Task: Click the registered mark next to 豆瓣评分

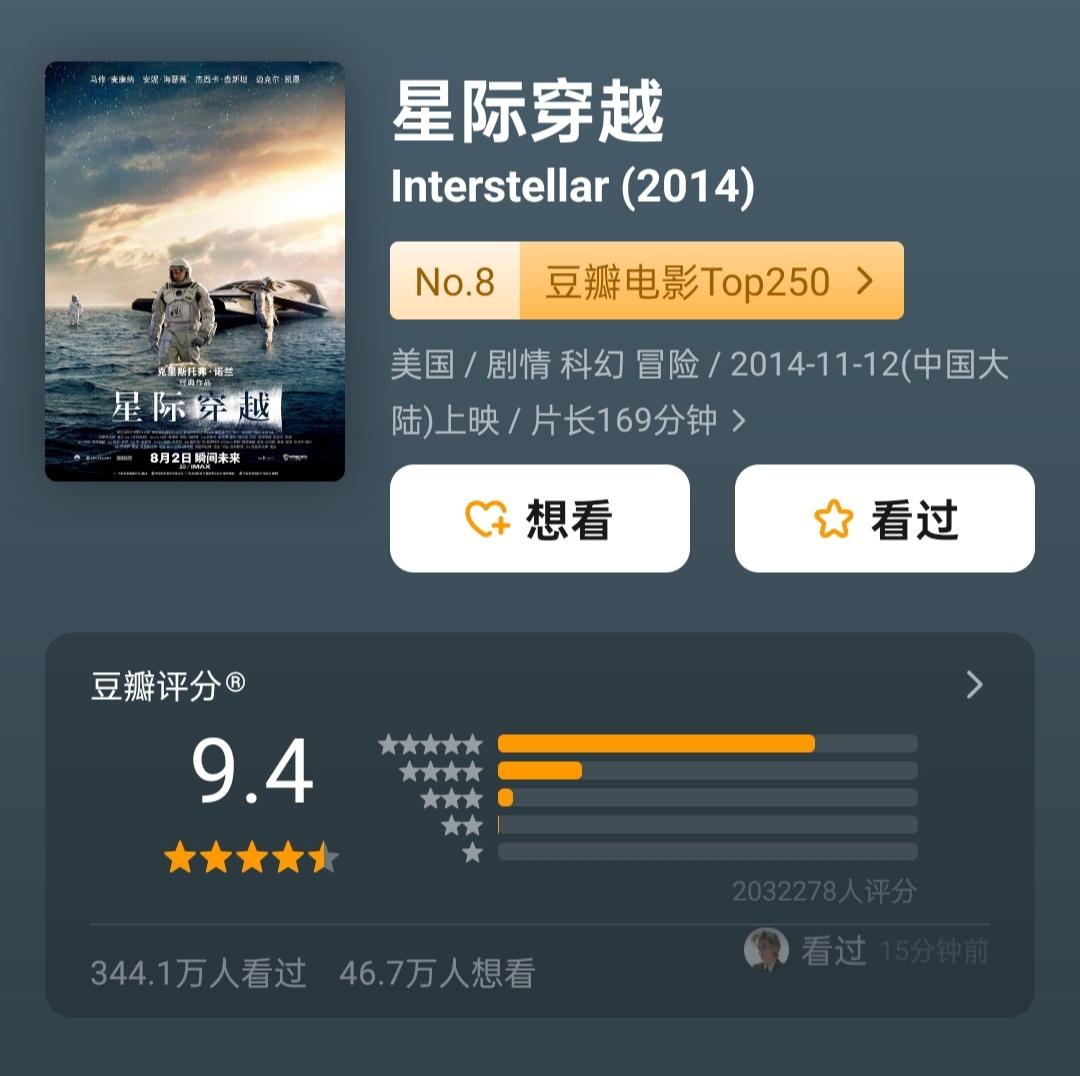Action: click(x=235, y=683)
